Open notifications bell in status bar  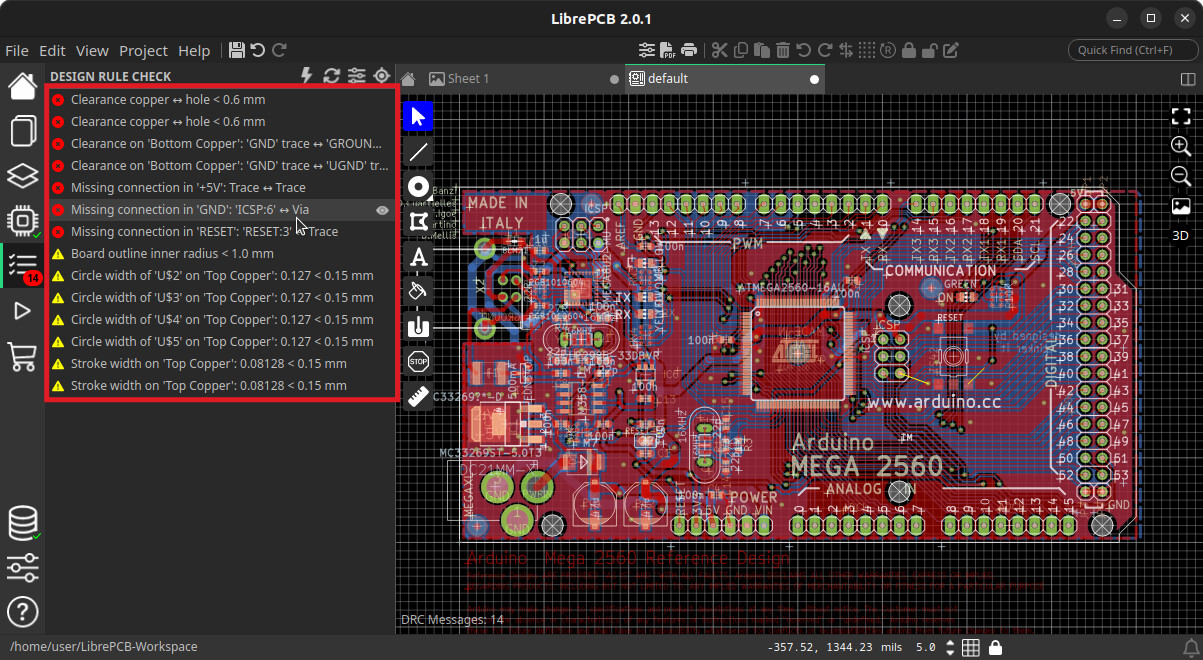[x=1190, y=647]
